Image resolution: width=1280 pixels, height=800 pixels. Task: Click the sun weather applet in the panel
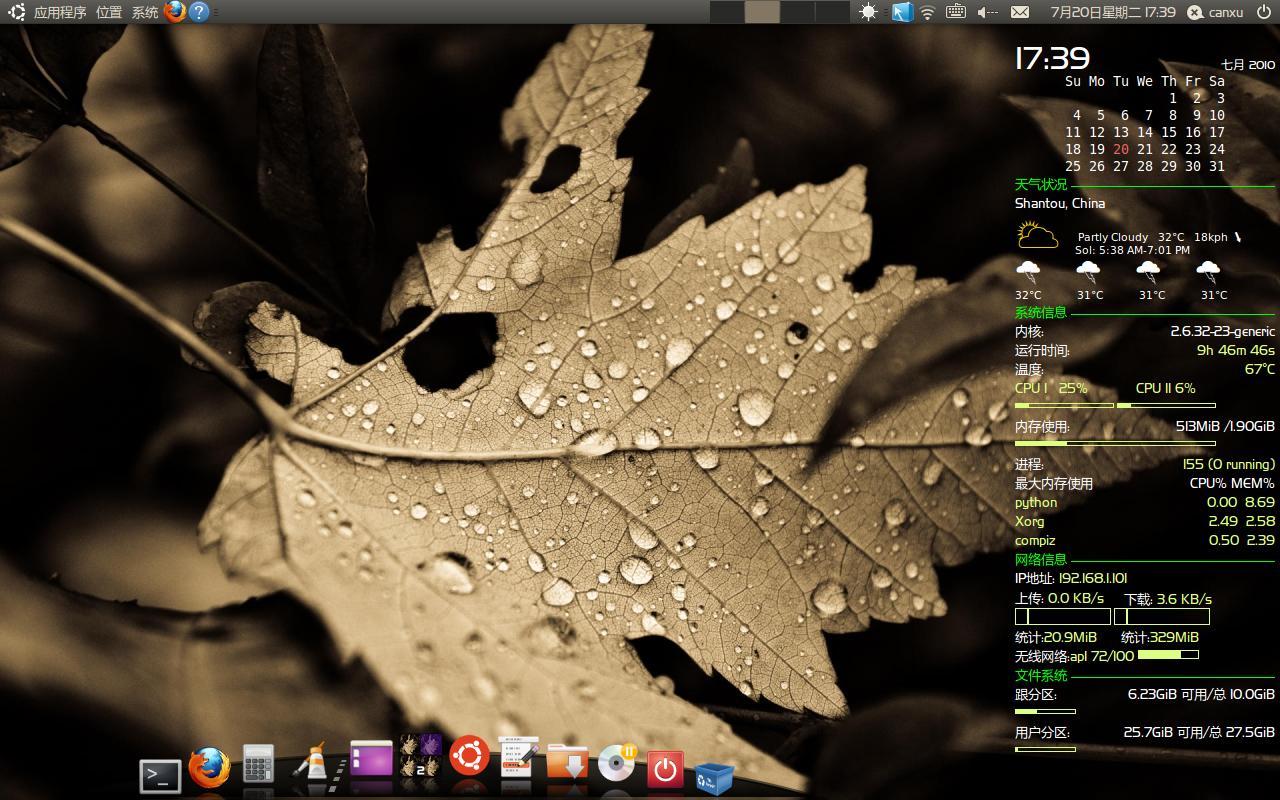[867, 12]
